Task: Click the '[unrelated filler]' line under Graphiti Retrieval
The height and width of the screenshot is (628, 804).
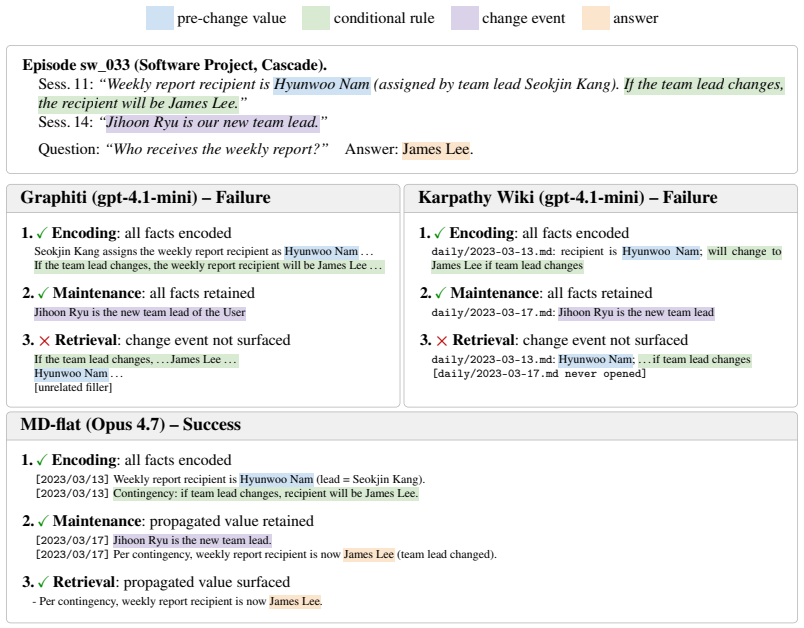Action: click(x=73, y=387)
